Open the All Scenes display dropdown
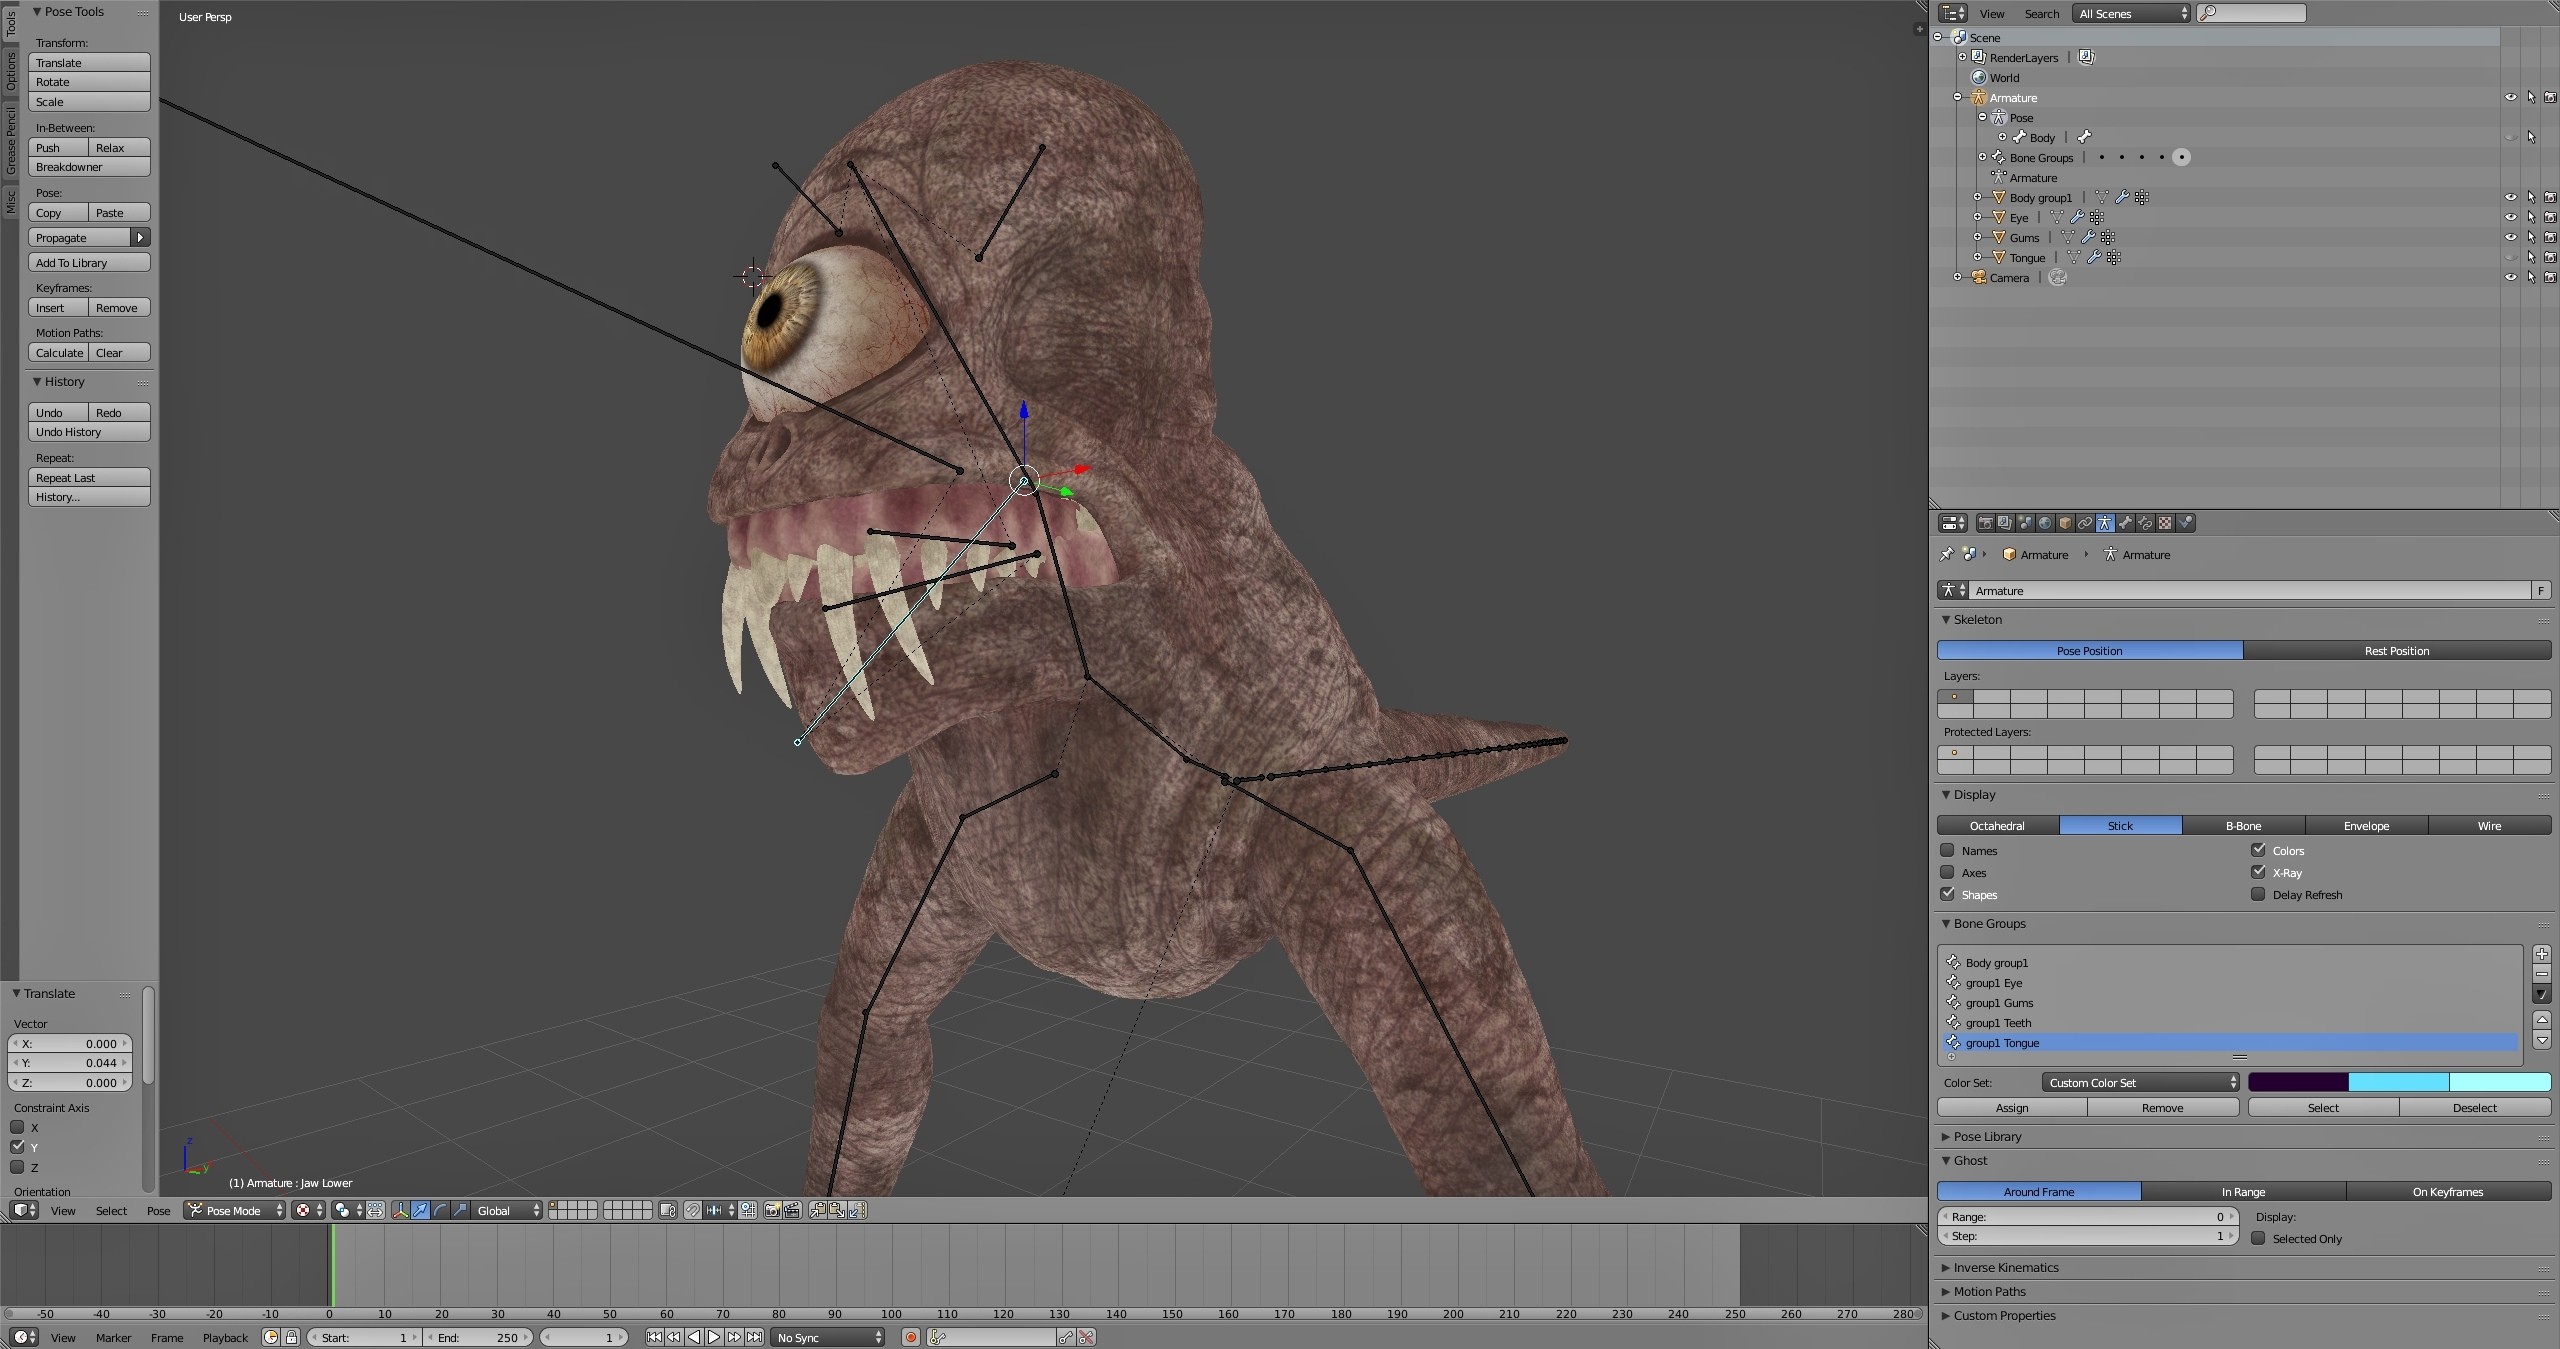 click(2132, 13)
